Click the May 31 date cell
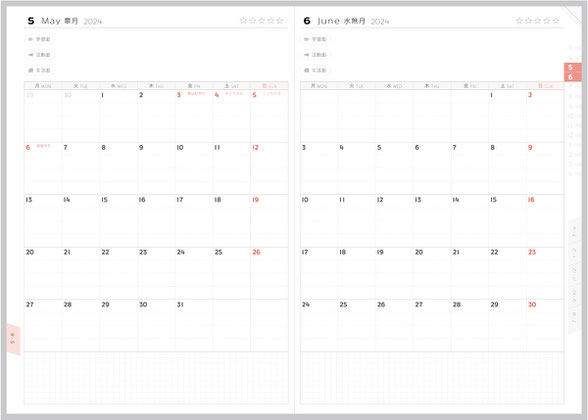Image resolution: width=588 pixels, height=420 pixels. click(194, 325)
